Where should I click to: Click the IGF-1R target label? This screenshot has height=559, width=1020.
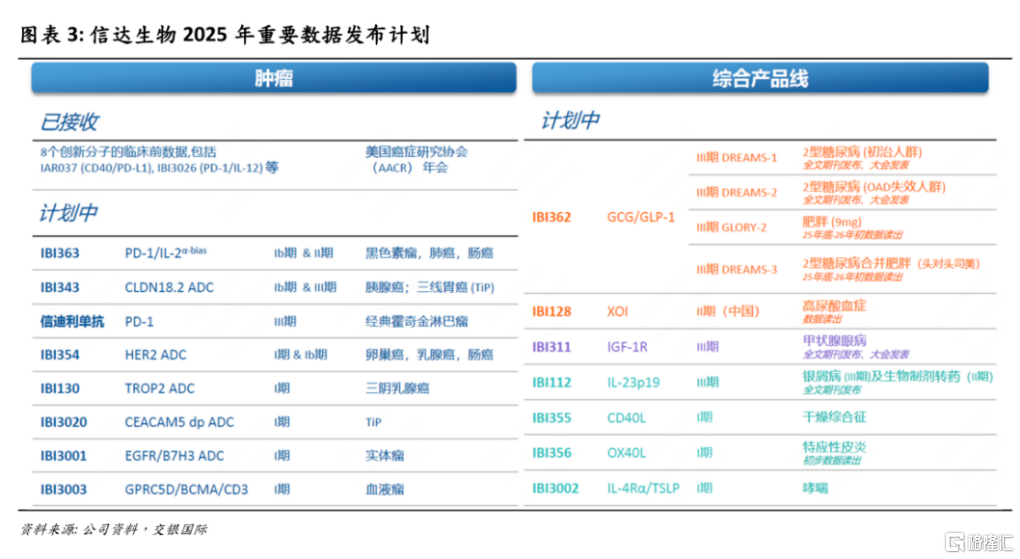point(627,347)
